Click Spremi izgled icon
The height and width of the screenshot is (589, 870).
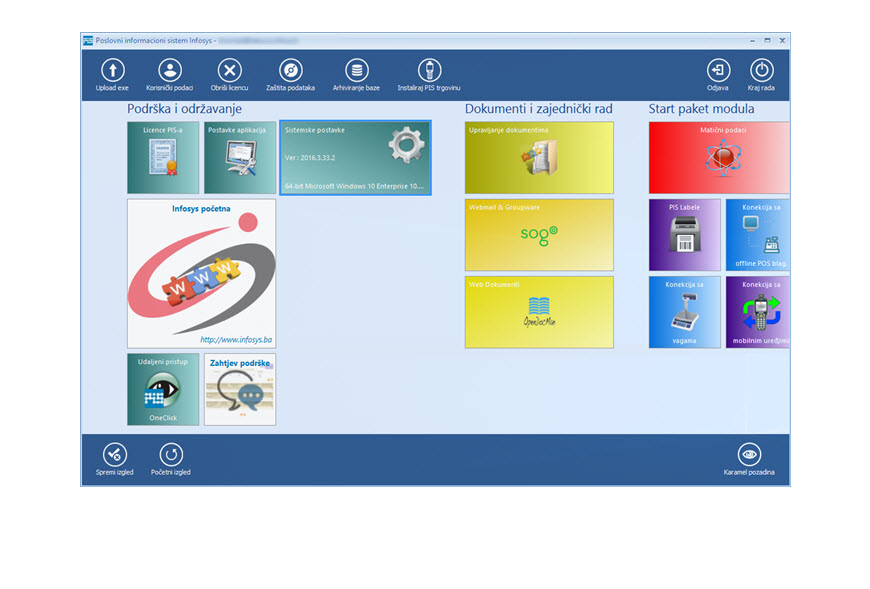[x=115, y=455]
